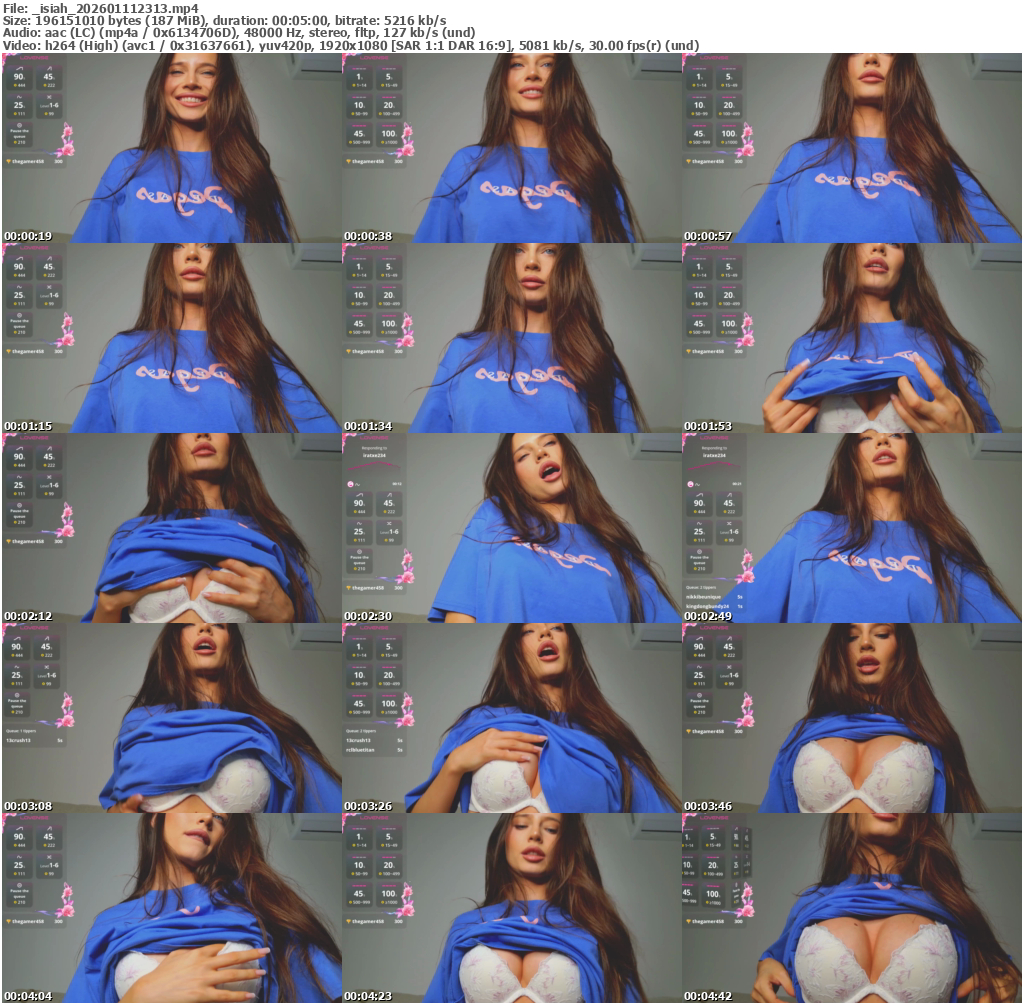Open the frame labeled 00:03:46
Image resolution: width=1024 pixels, height=1003 pixels.
(851, 718)
